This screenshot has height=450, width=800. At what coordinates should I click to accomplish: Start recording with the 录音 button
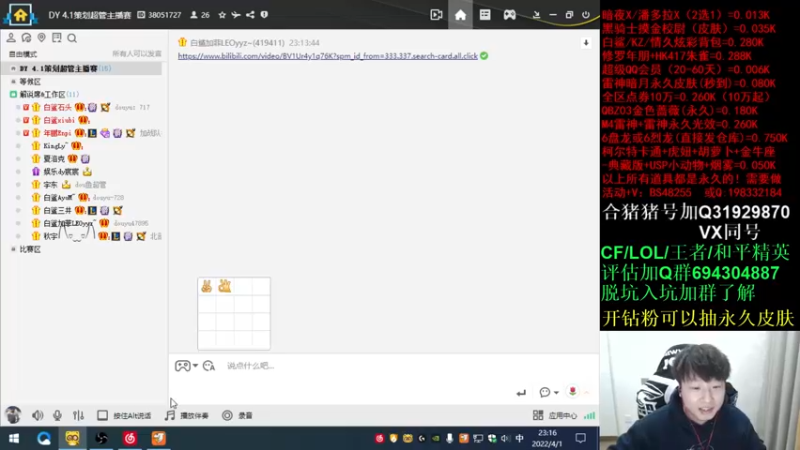pyautogui.click(x=237, y=415)
